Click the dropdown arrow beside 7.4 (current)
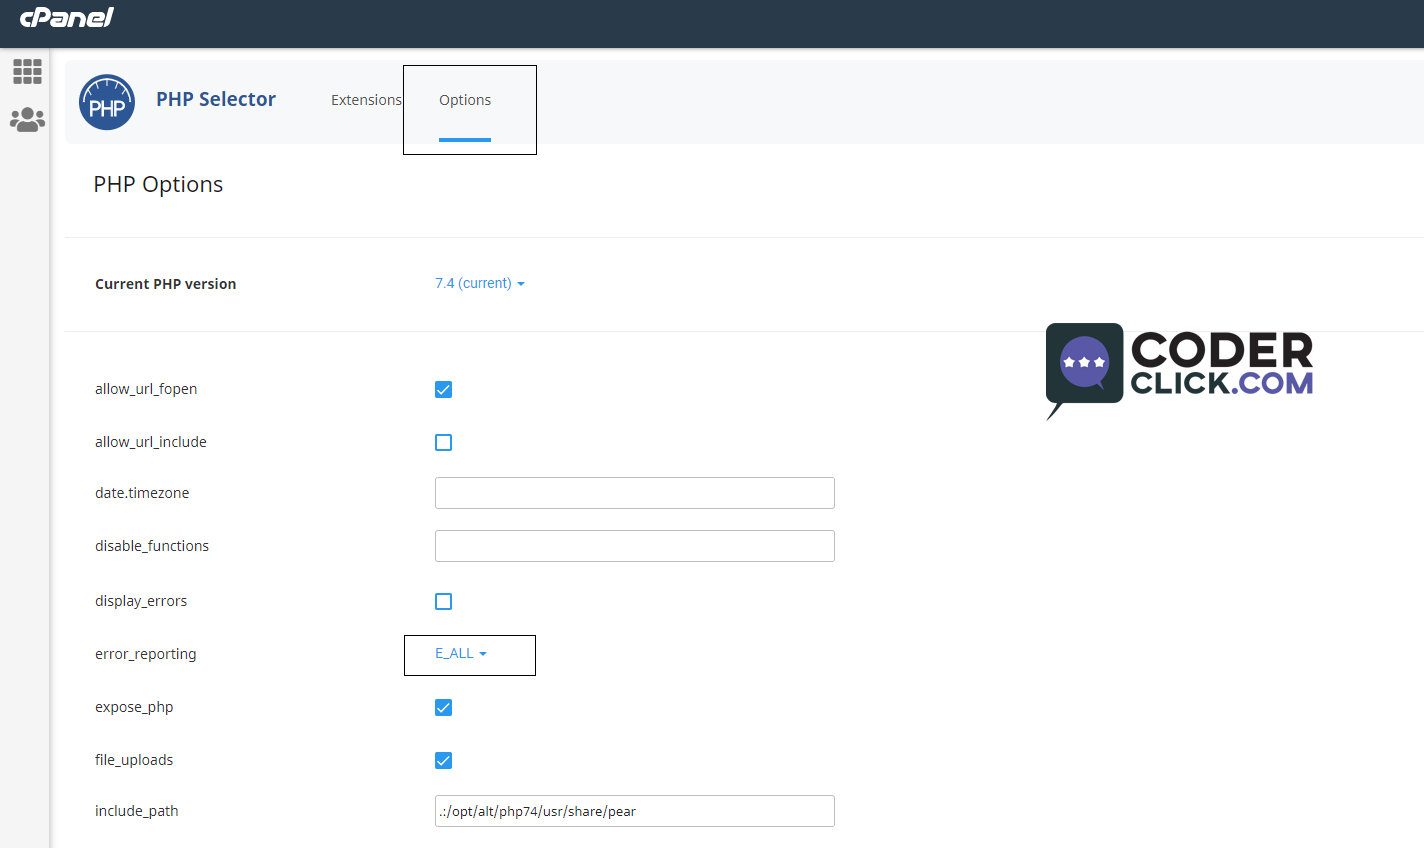Viewport: 1424px width, 848px height. [520, 283]
